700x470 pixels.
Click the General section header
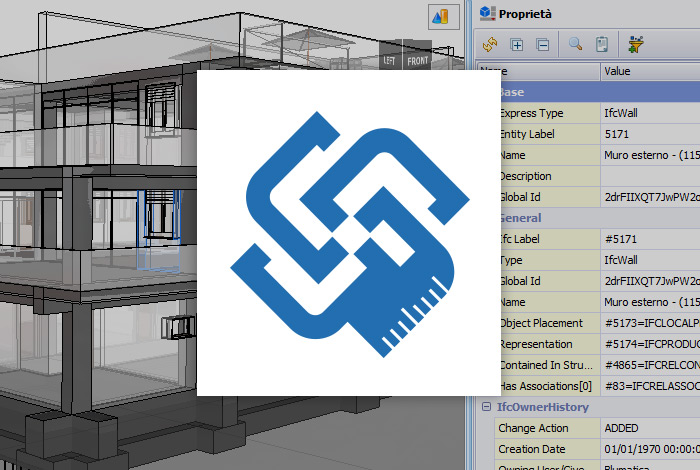pyautogui.click(x=520, y=217)
